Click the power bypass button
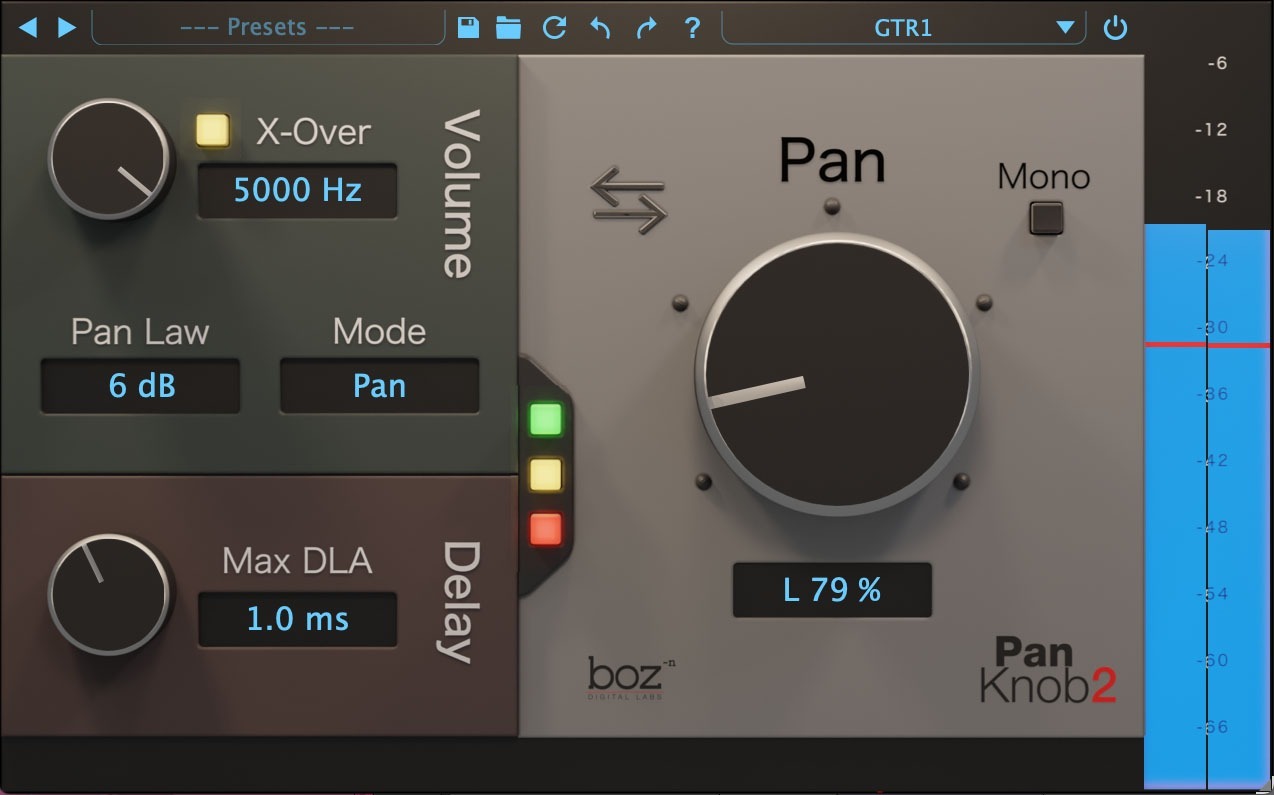The image size is (1274, 795). 1115,27
